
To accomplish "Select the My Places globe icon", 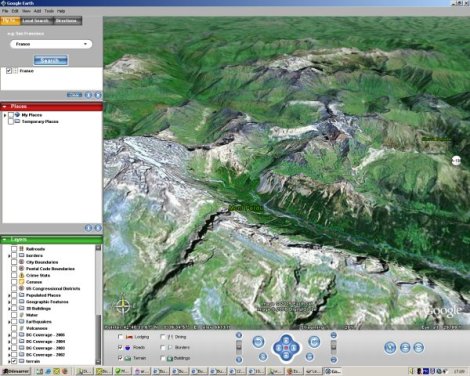I will pos(17,115).
